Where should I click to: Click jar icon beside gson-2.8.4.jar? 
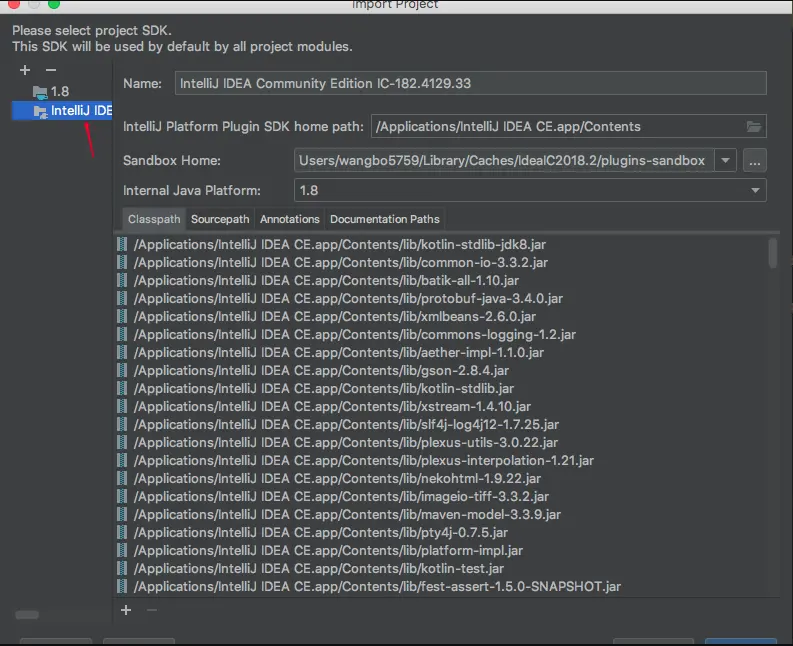[122, 371]
